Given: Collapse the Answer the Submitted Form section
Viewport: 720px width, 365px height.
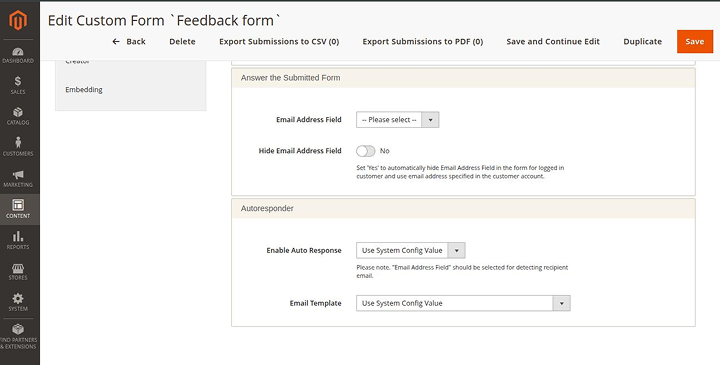Looking at the screenshot, I should coord(463,78).
